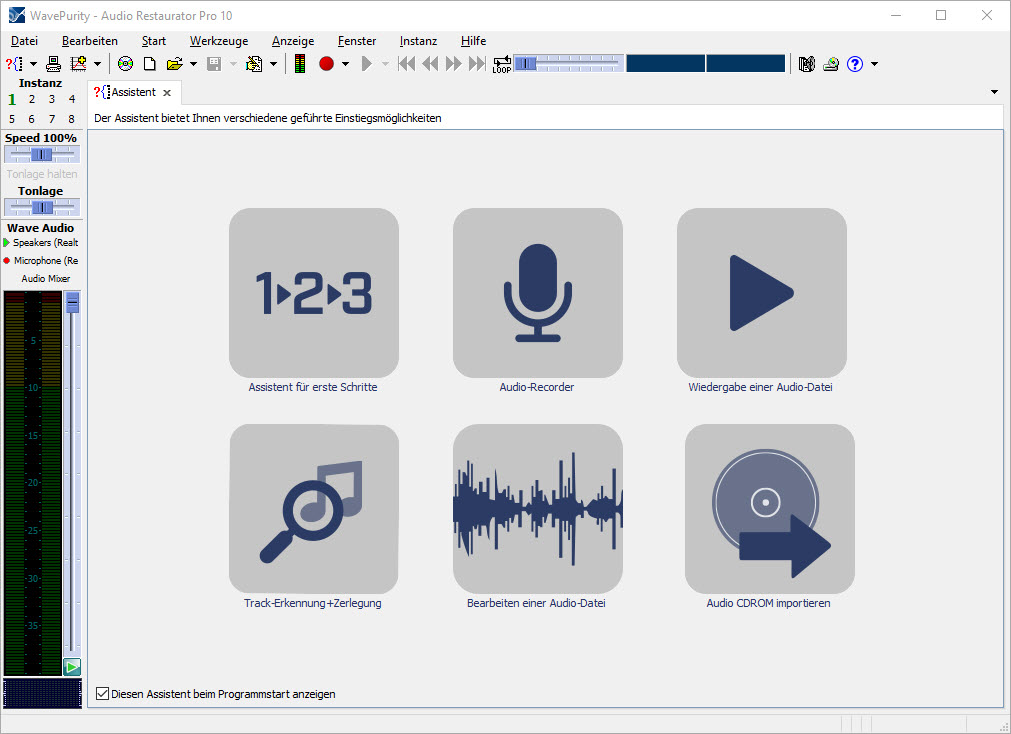Open the Audio Mixer link
Viewport: 1011px width, 734px height.
tap(46, 279)
